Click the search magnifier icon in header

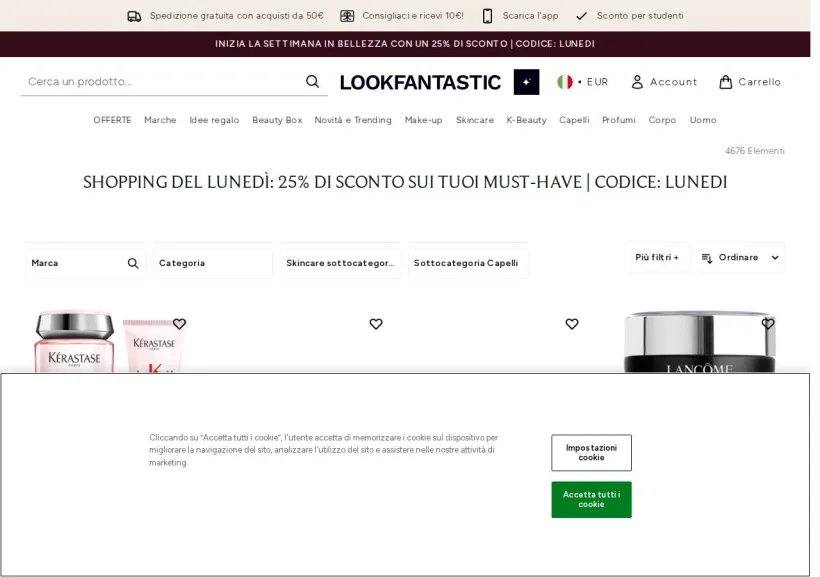[312, 82]
